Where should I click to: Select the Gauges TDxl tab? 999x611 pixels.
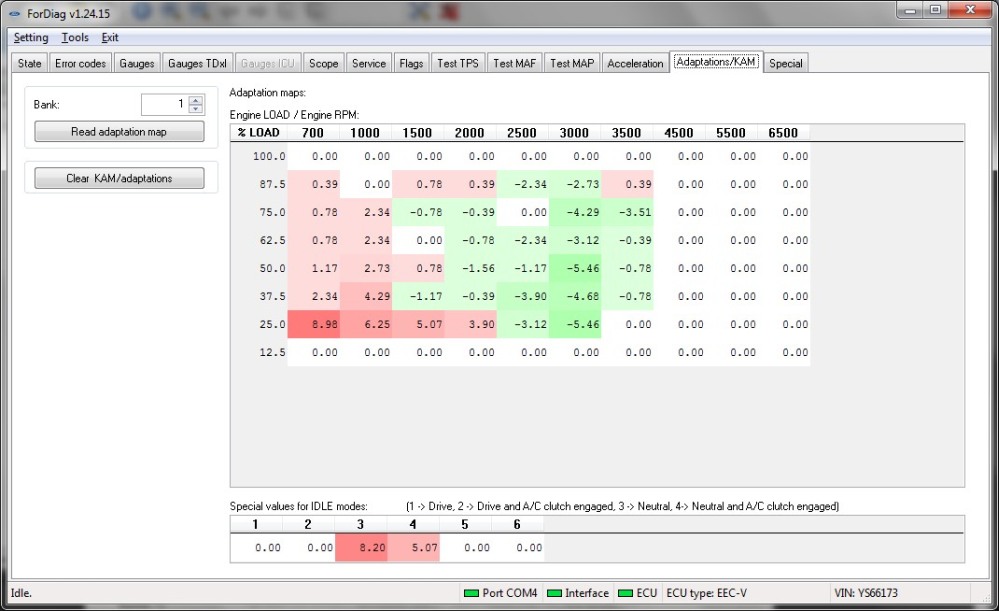pyautogui.click(x=197, y=63)
